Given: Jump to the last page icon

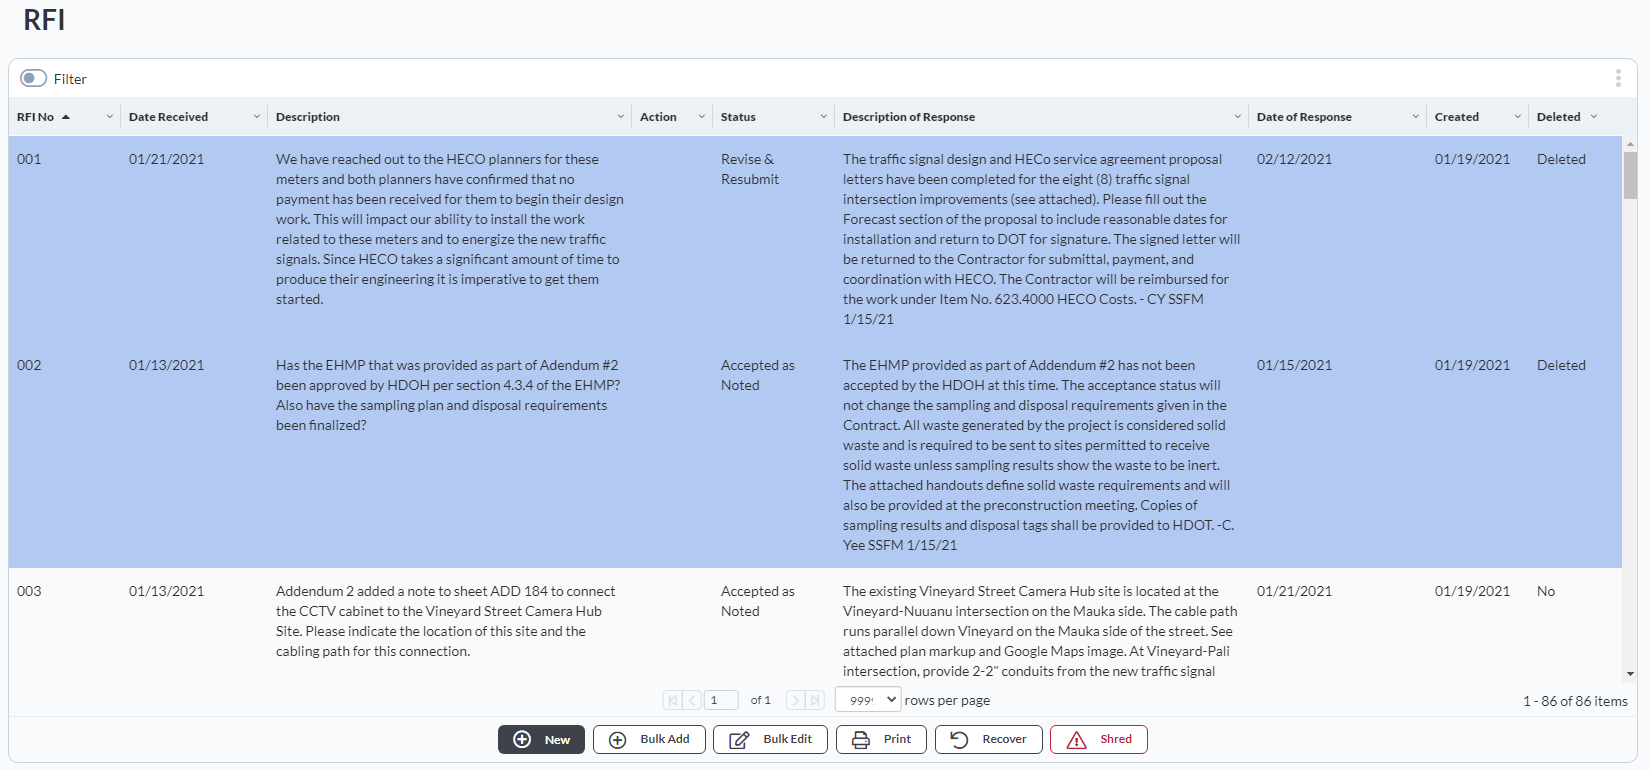Looking at the screenshot, I should (816, 701).
